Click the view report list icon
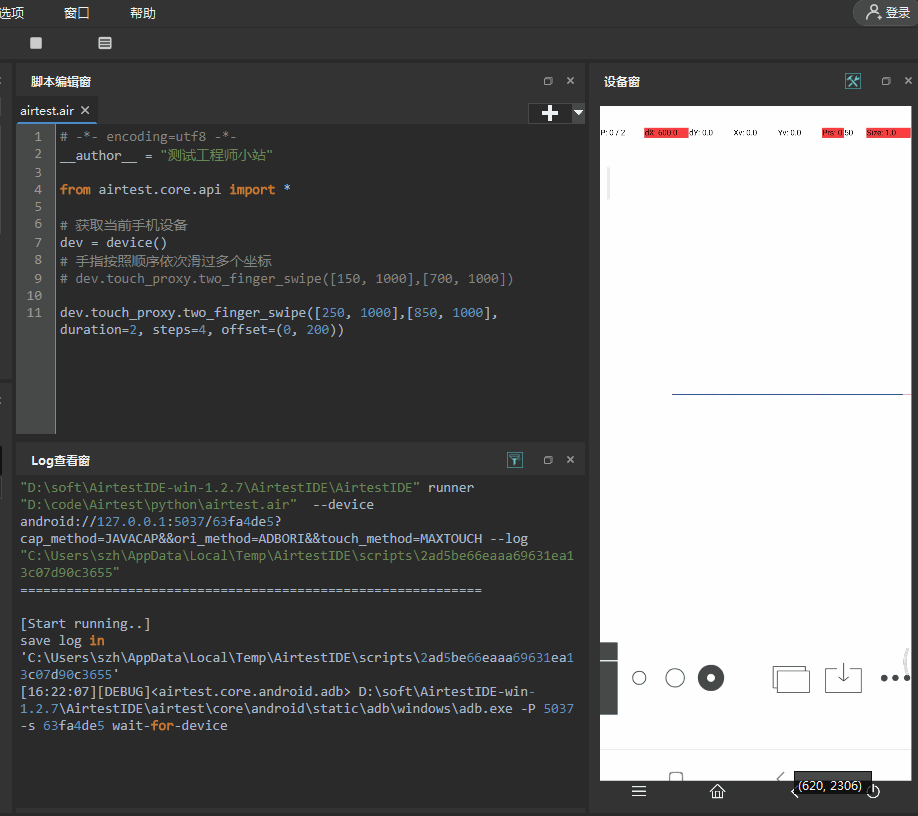Image resolution: width=918 pixels, height=816 pixels. [105, 43]
